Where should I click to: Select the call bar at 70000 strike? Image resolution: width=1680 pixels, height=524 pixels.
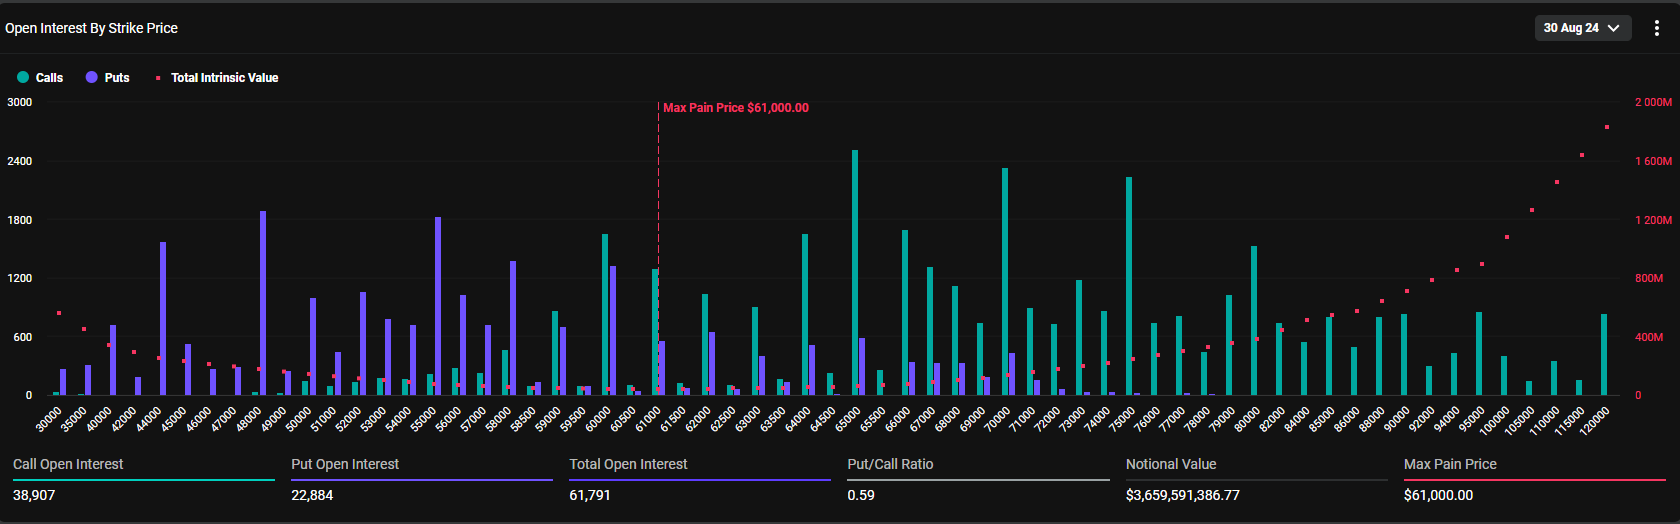pyautogui.click(x=1005, y=281)
